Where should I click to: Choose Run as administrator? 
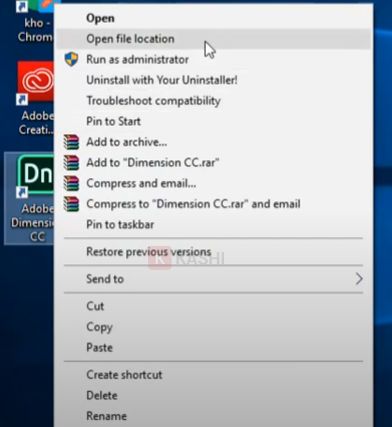[213, 59]
